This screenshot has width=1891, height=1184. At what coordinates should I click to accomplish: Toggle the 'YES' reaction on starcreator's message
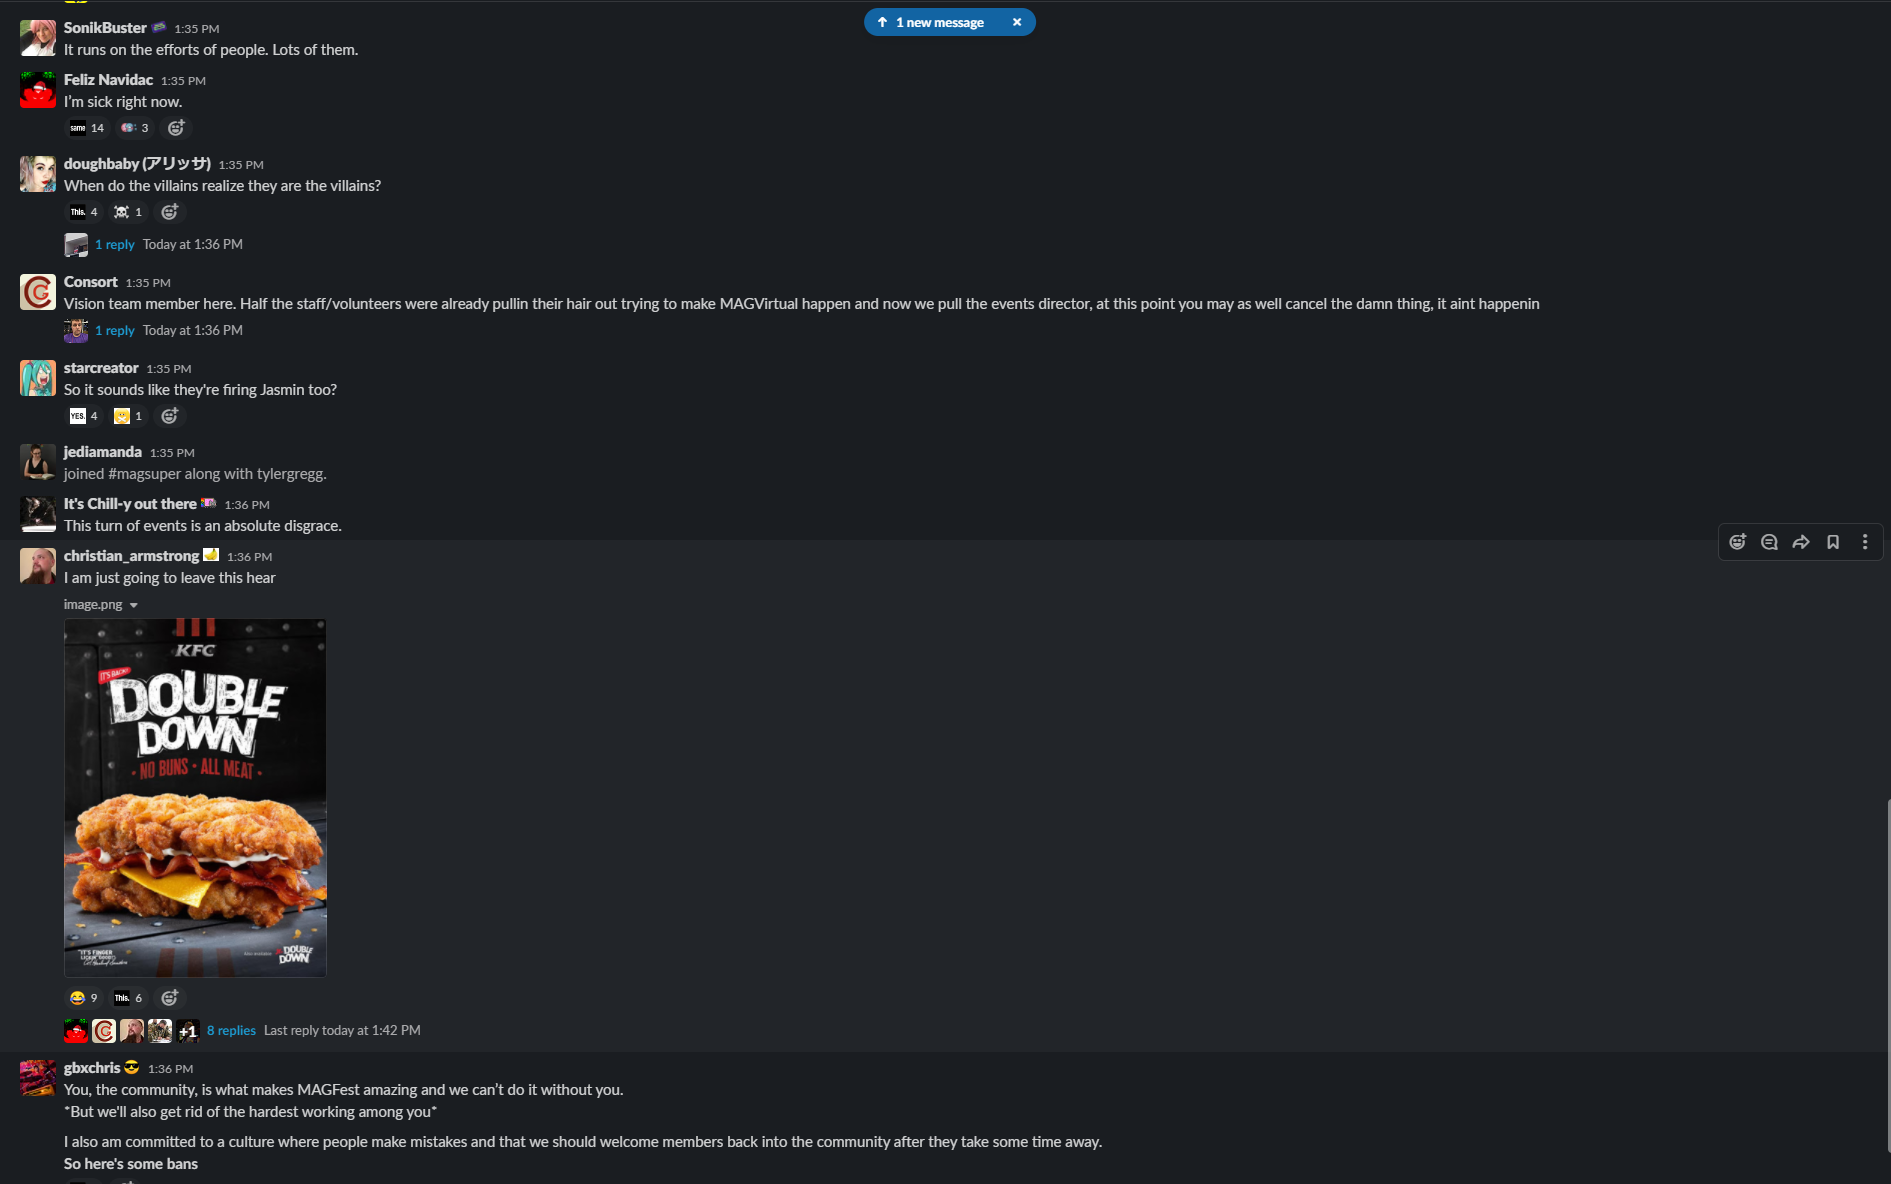pyautogui.click(x=84, y=416)
